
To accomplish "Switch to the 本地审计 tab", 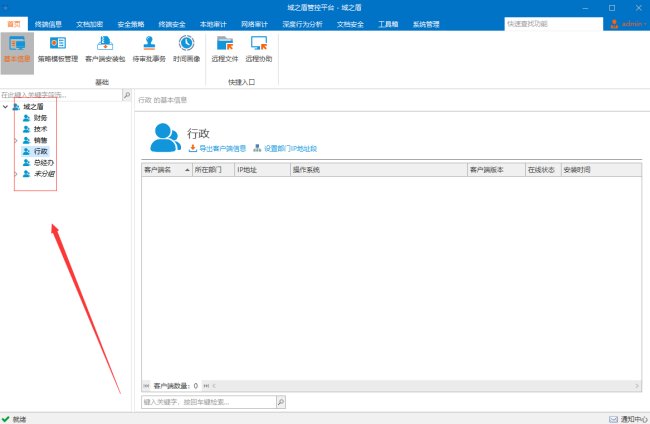I will 213,24.
